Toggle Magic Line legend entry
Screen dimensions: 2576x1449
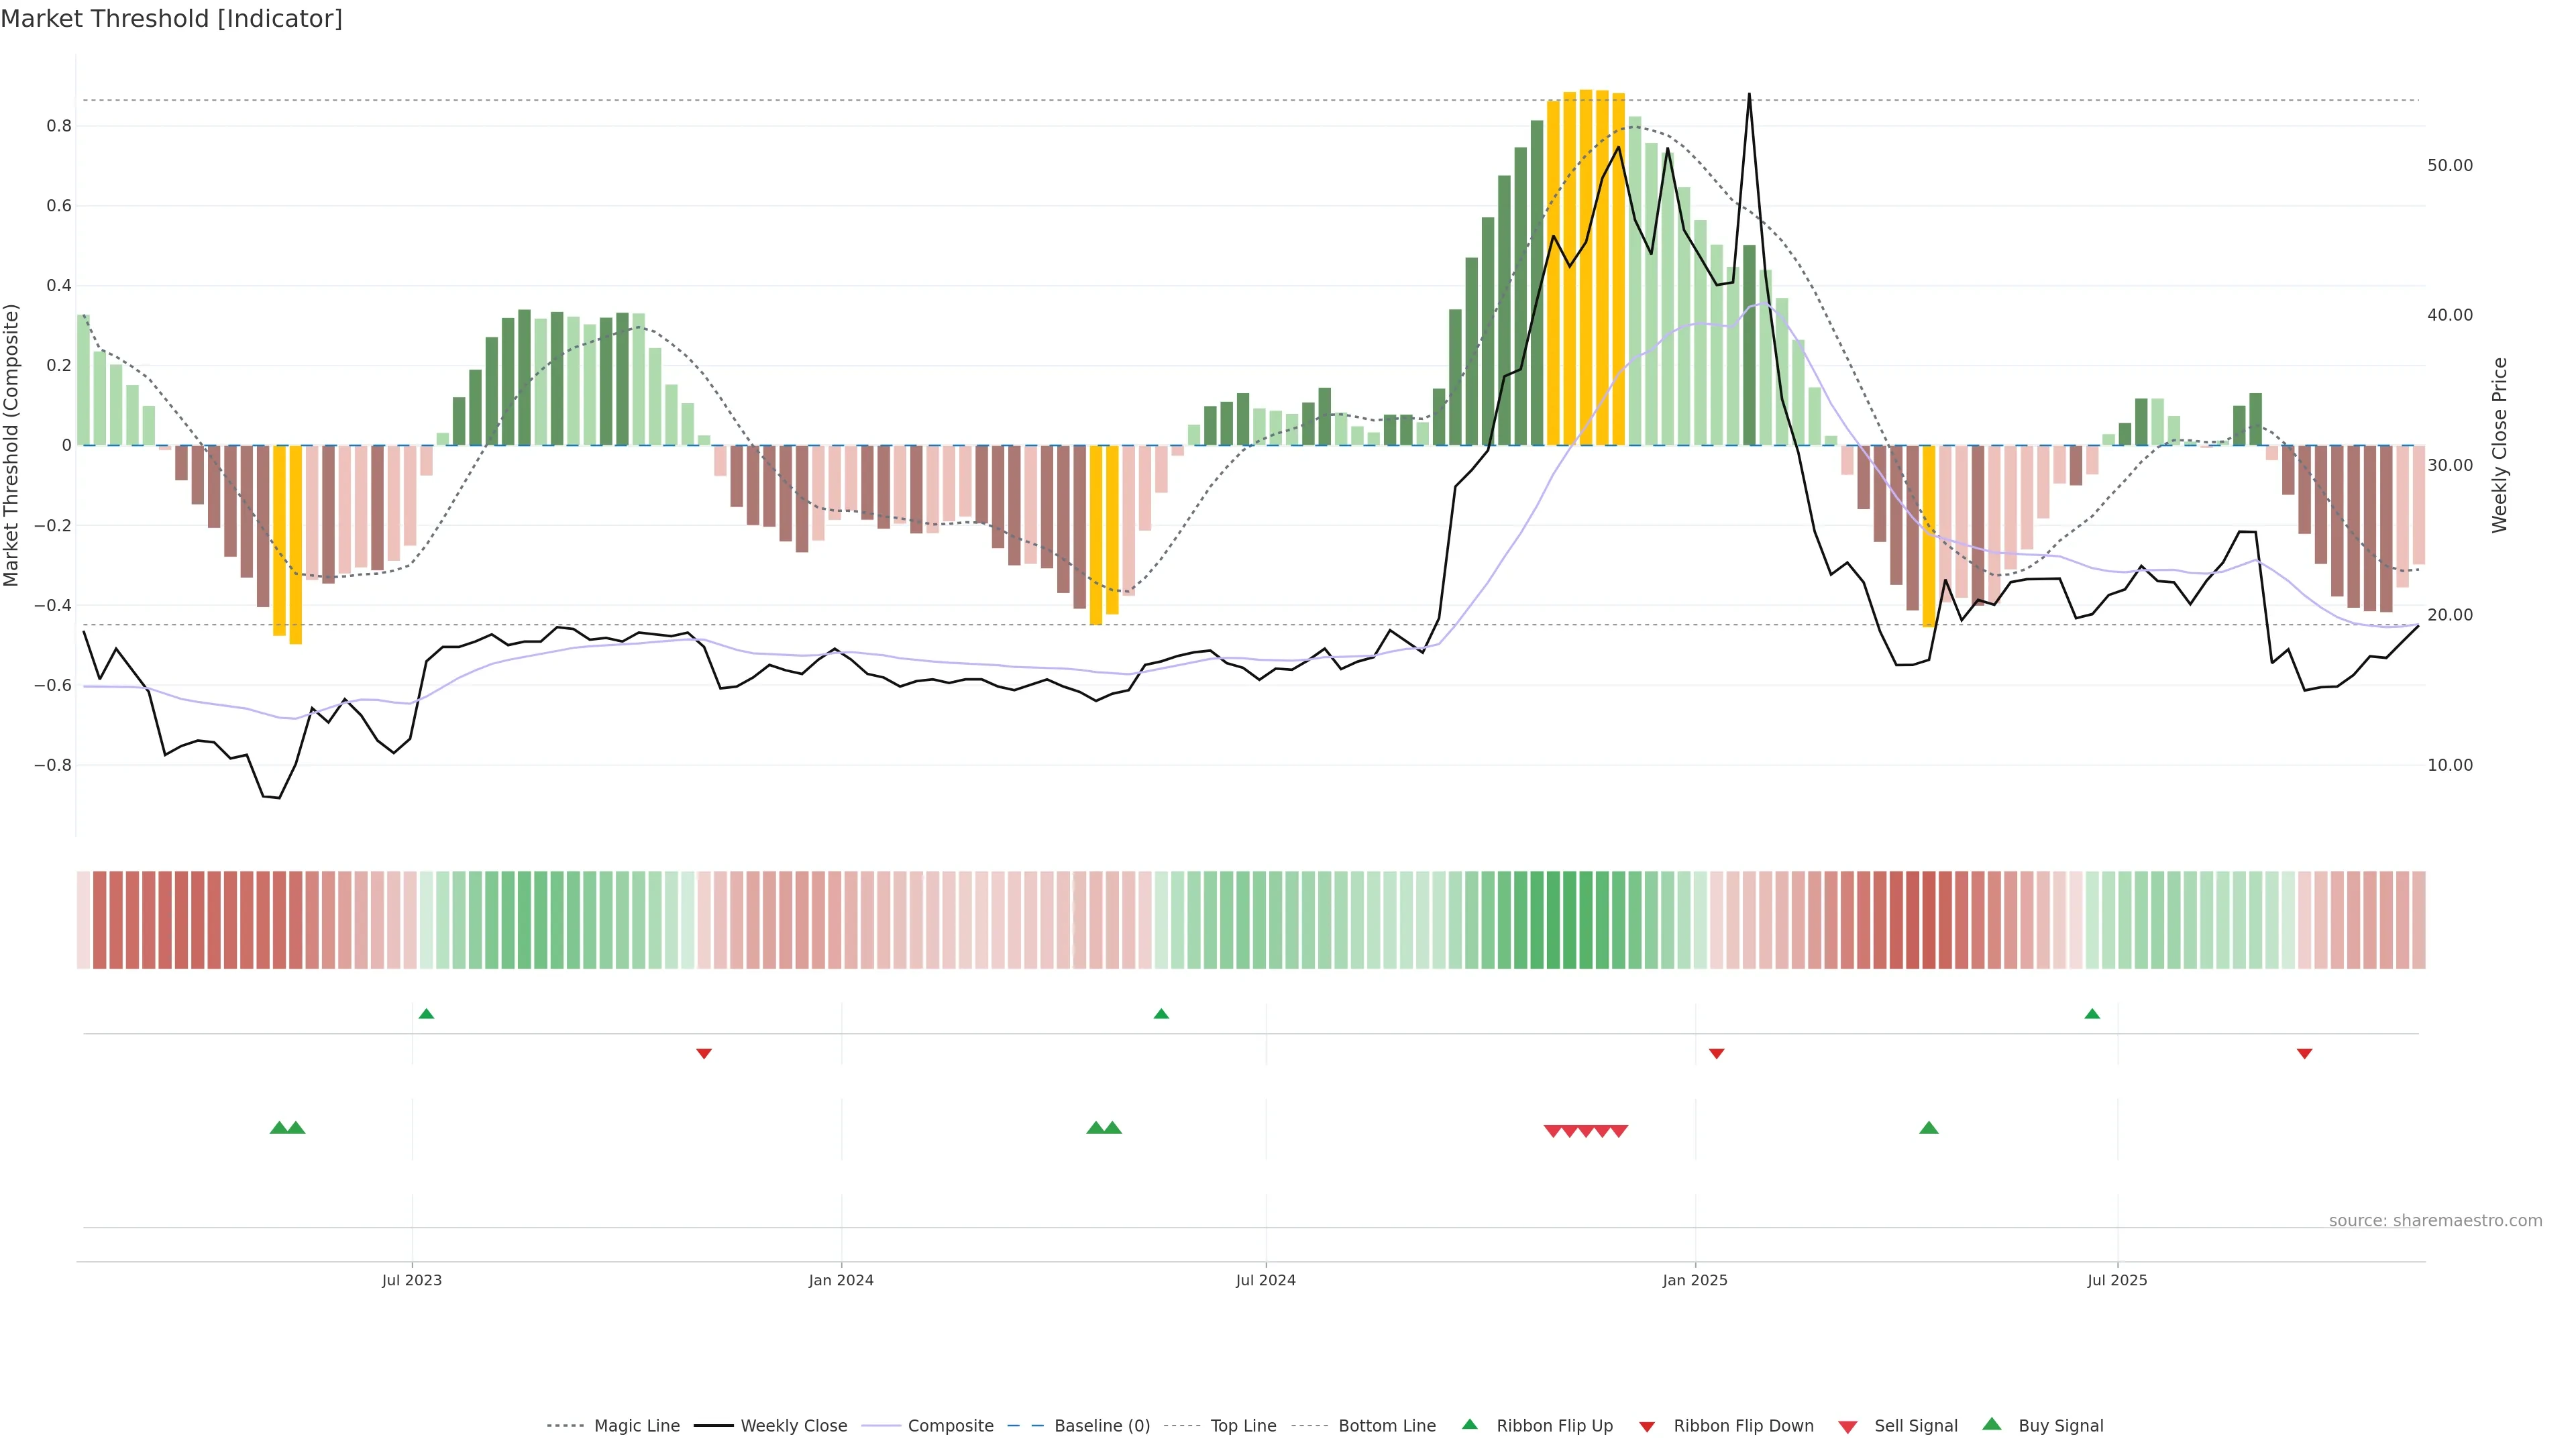tap(636, 1426)
